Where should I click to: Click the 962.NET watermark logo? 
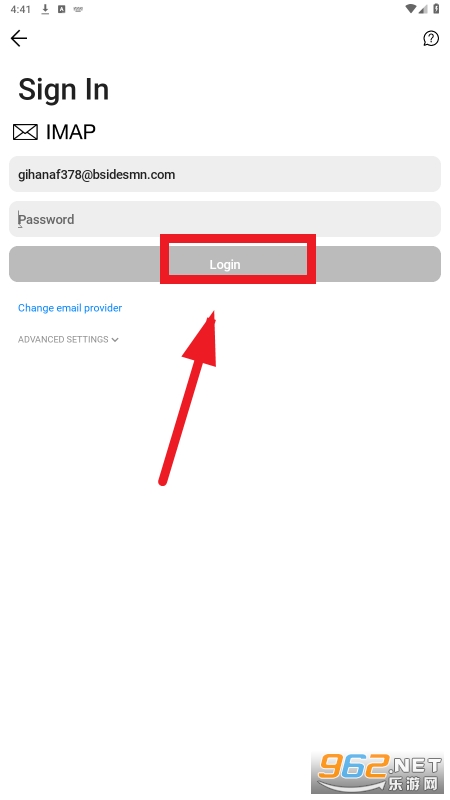pyautogui.click(x=378, y=772)
